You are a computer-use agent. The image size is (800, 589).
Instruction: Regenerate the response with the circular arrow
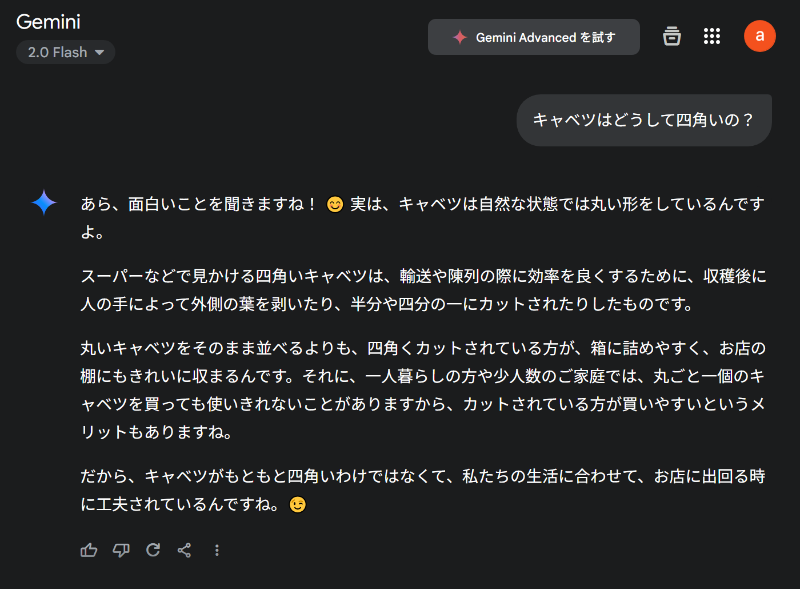153,550
